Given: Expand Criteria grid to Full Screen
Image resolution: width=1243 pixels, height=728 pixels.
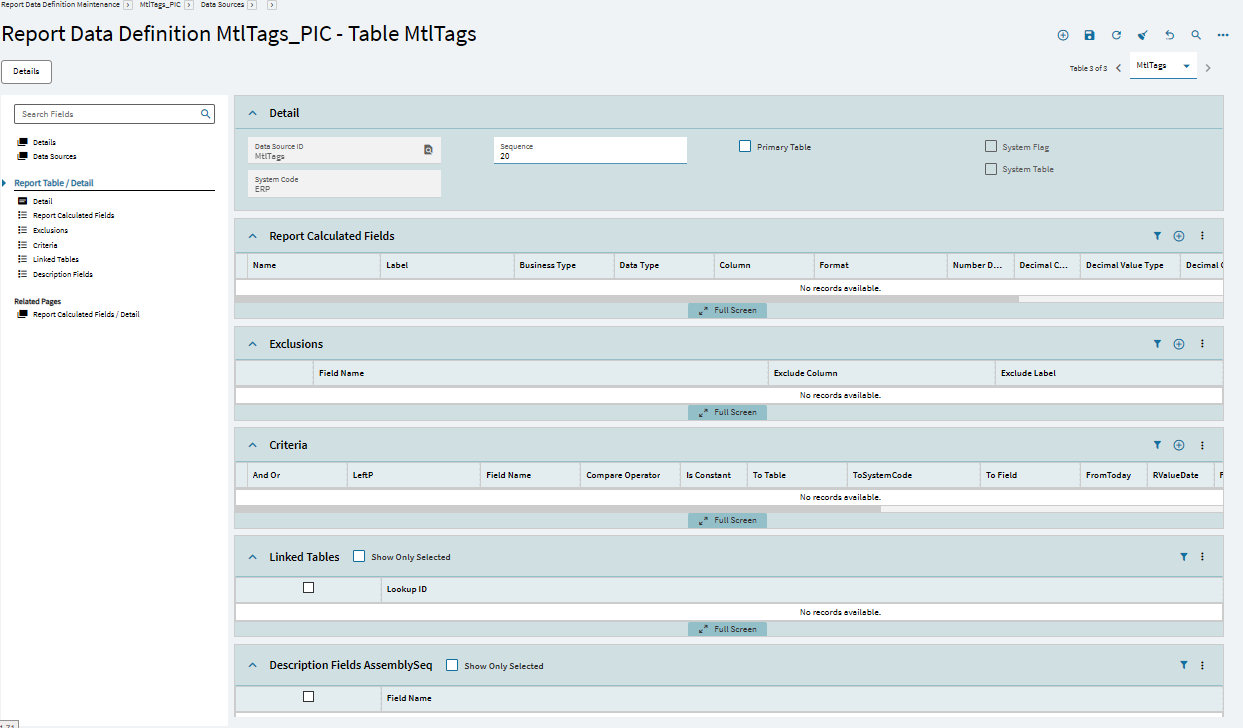Looking at the screenshot, I should click(x=727, y=520).
